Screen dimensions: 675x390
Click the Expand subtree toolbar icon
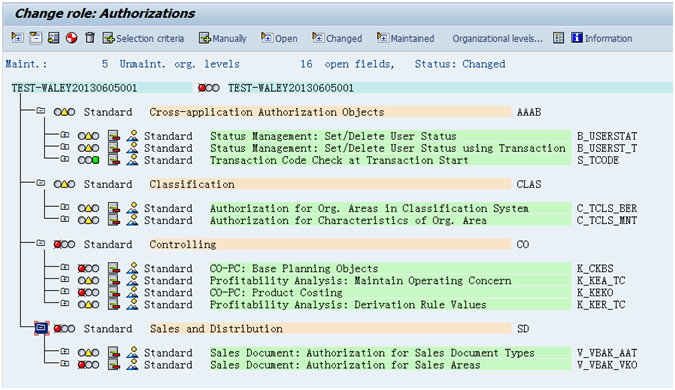[x=18, y=38]
